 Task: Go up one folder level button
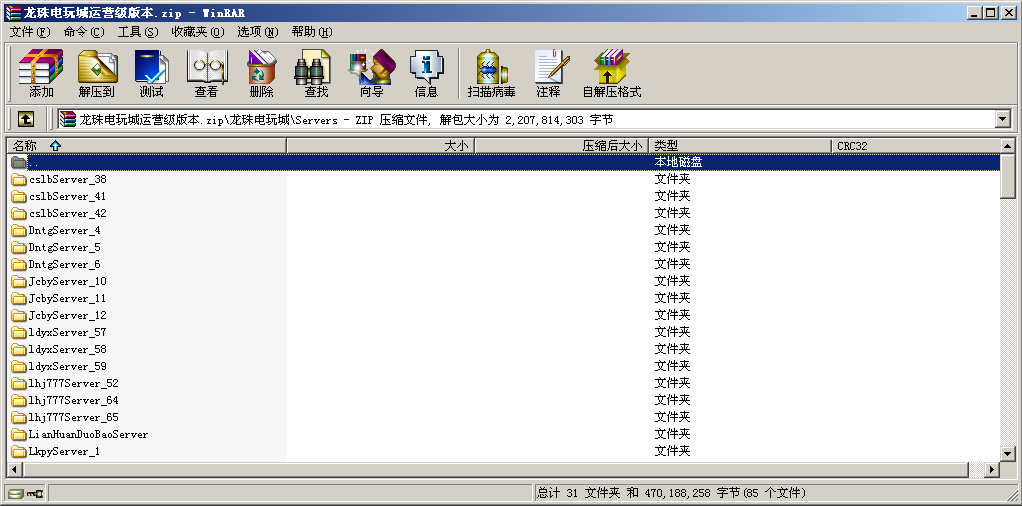(x=26, y=119)
